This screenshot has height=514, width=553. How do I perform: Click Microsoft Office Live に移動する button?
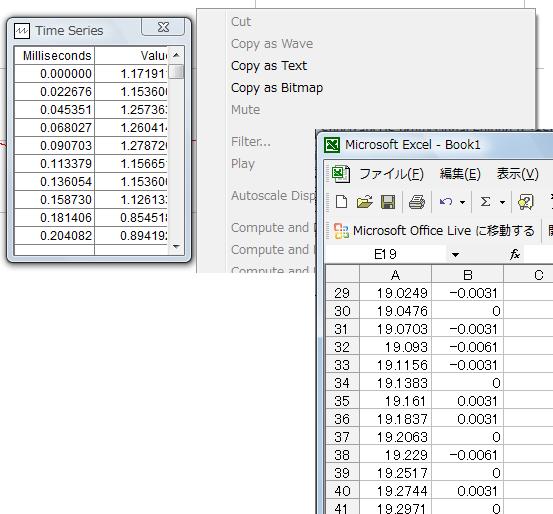[434, 231]
